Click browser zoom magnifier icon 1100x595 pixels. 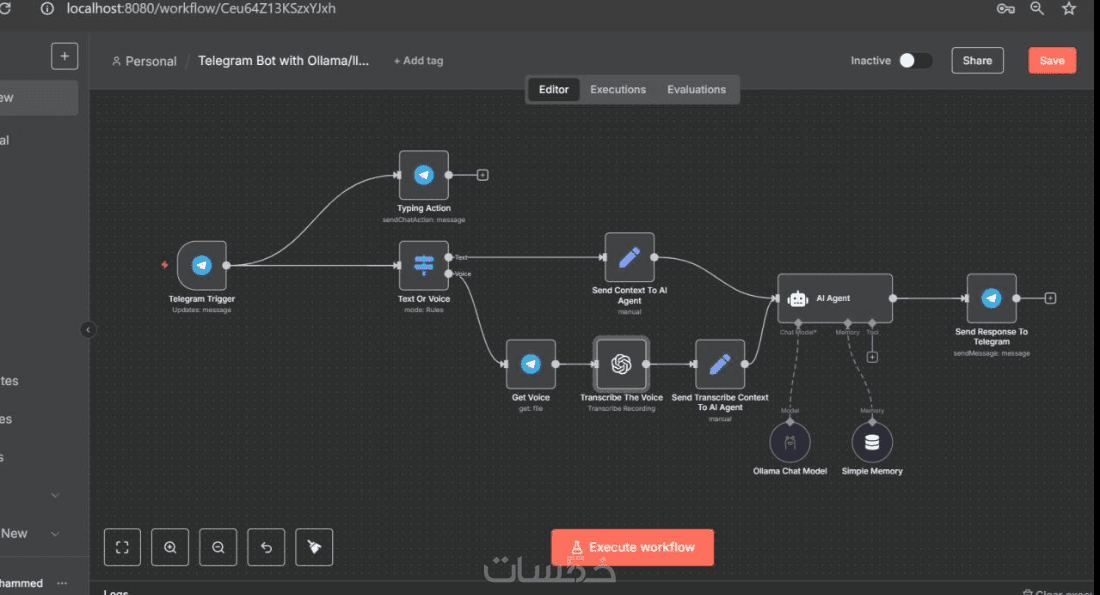pyautogui.click(x=1037, y=8)
